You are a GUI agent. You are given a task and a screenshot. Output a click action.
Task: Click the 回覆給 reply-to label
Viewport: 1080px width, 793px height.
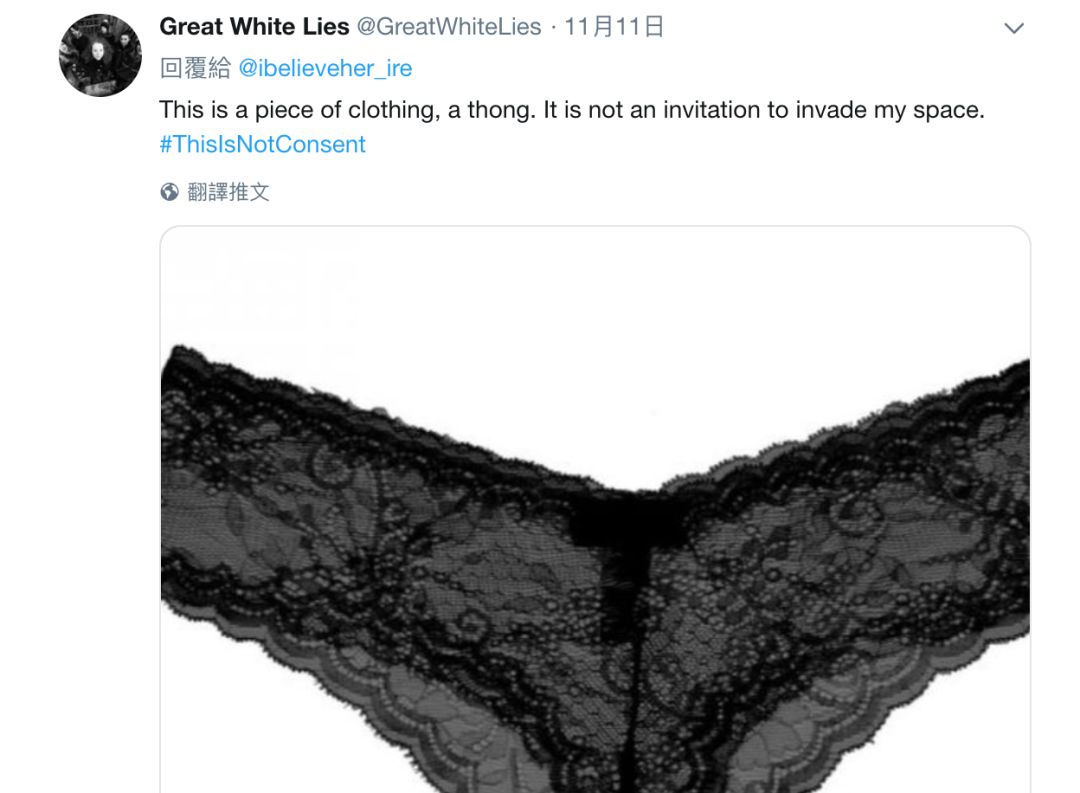[x=196, y=68]
